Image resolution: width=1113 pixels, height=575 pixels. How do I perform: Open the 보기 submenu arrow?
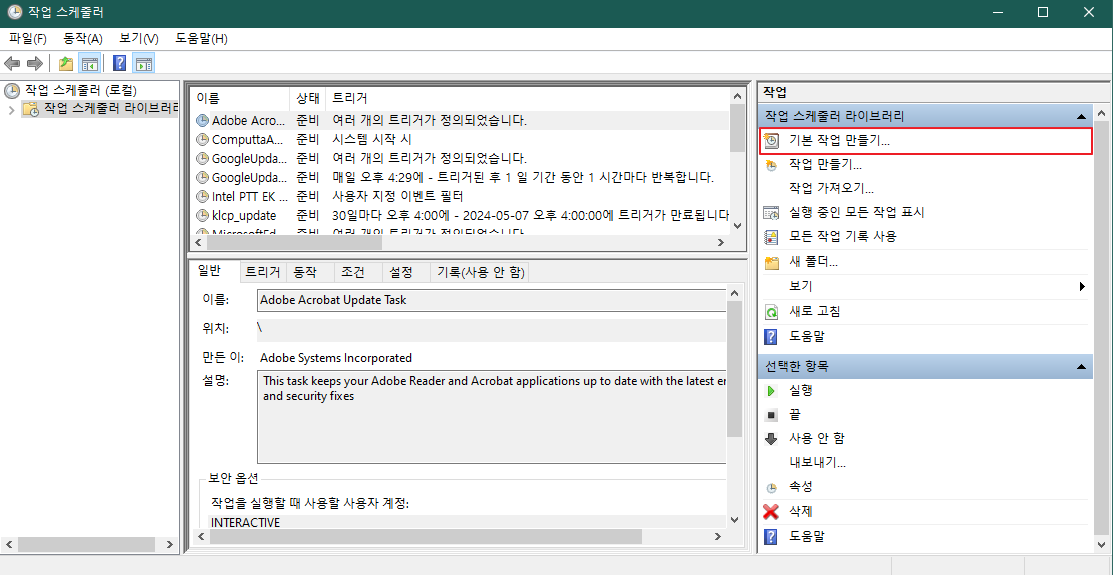coord(1082,287)
